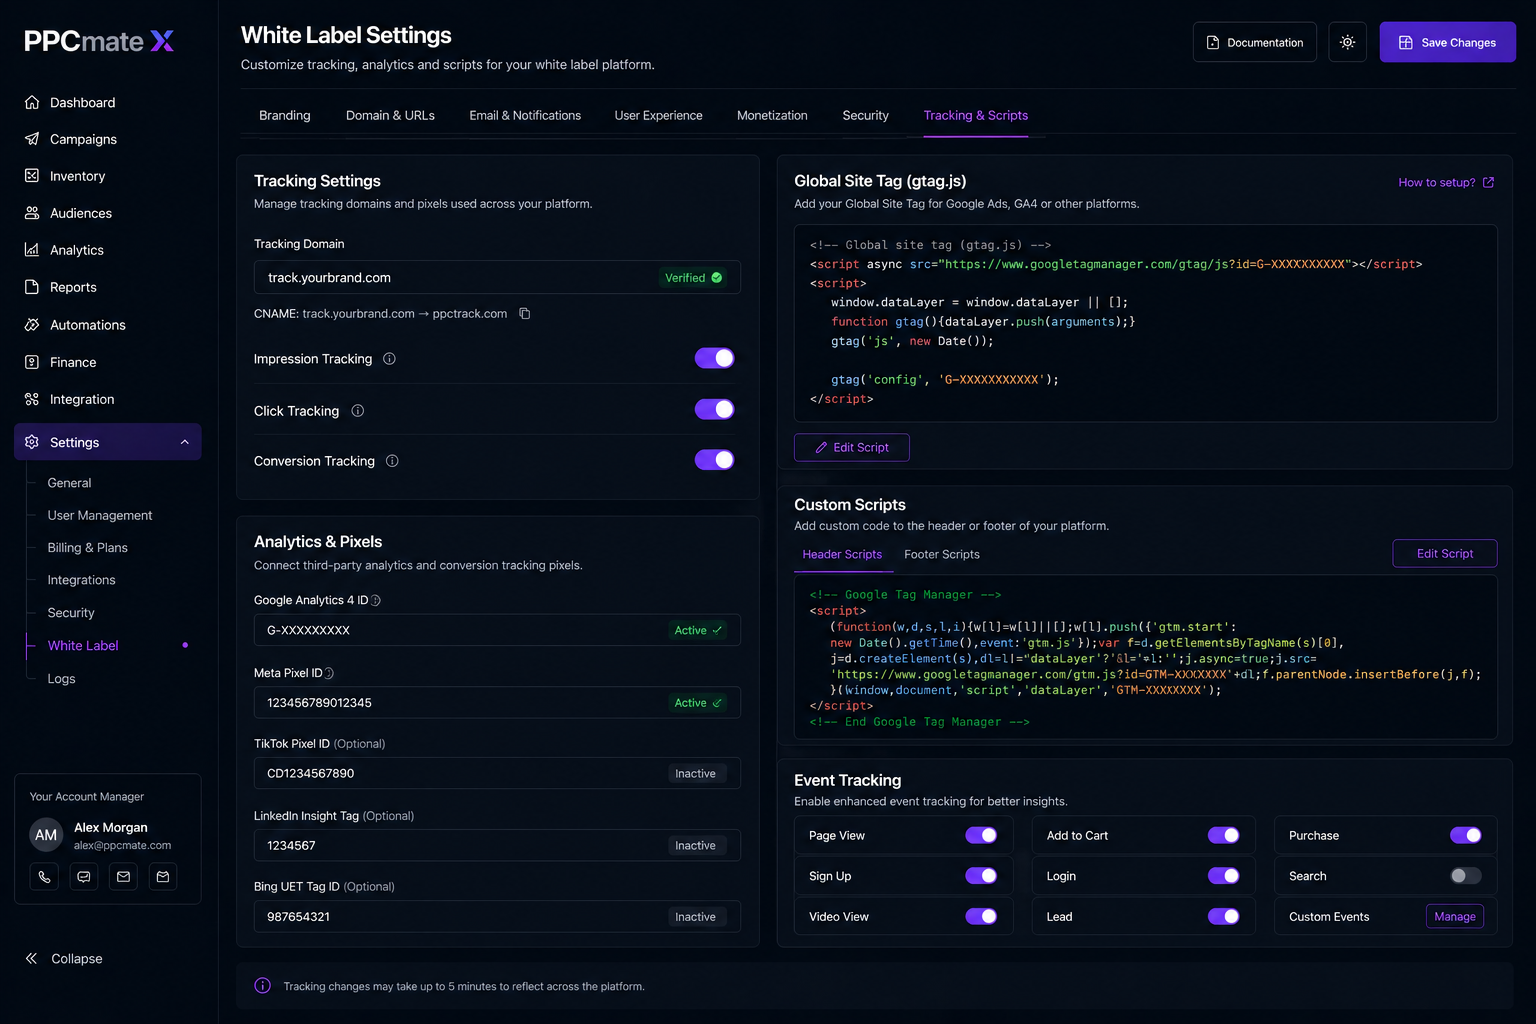Click the Campaigns paper-plane icon
This screenshot has width=1536, height=1024.
pos(32,139)
